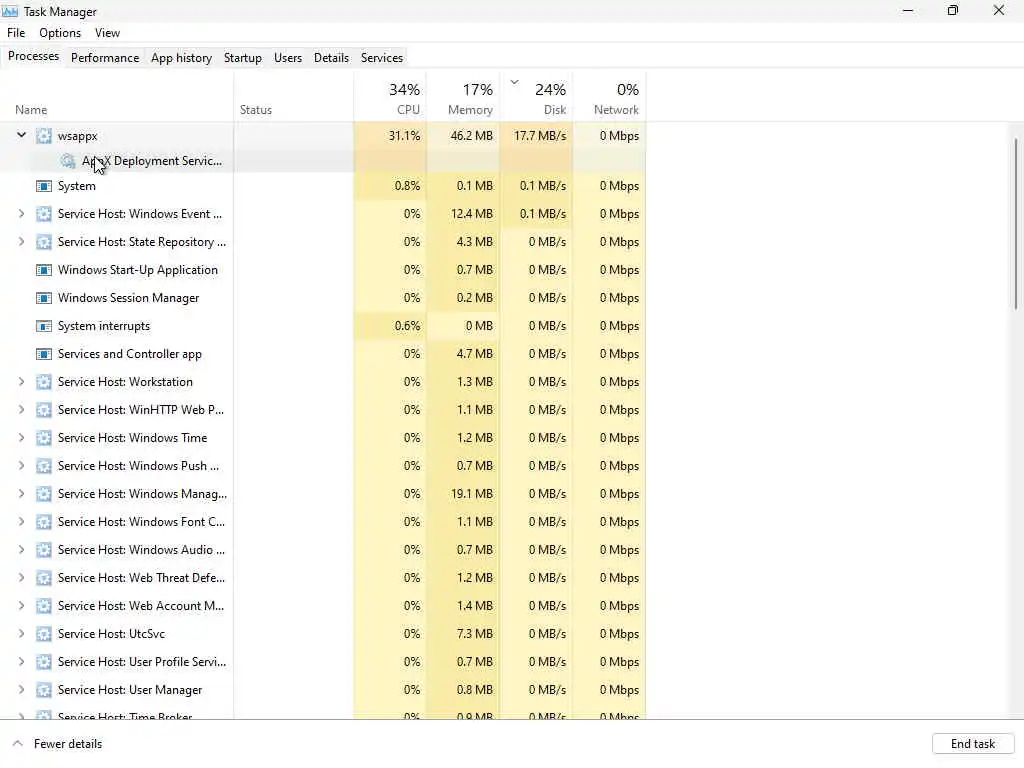
Task: Select the Processes tab
Action: (33, 56)
